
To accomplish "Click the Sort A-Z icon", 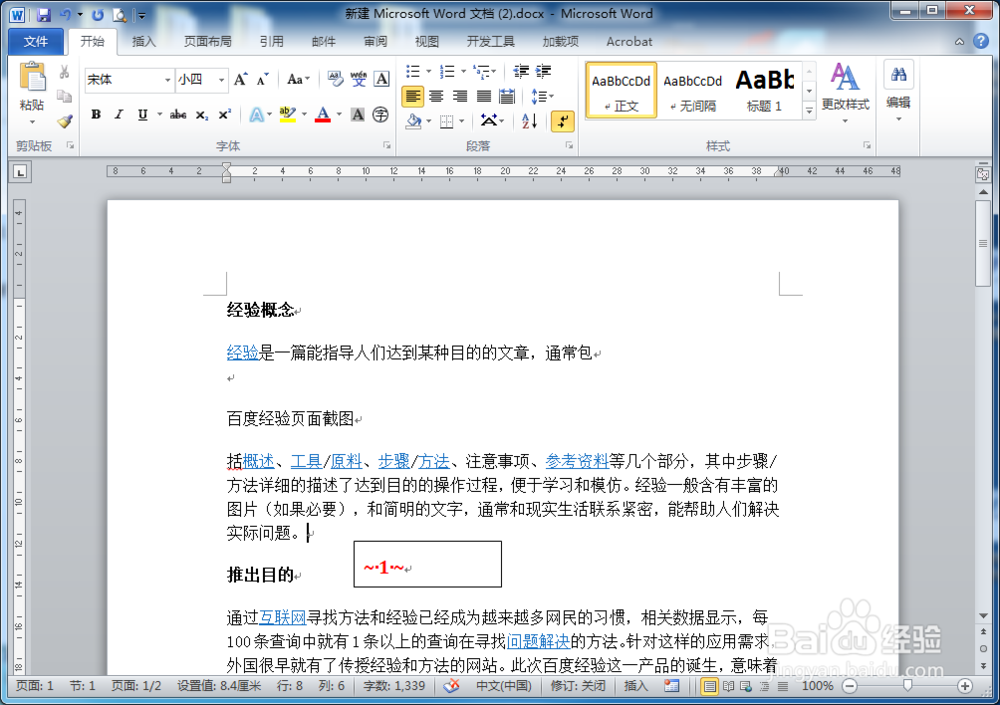I will point(529,121).
